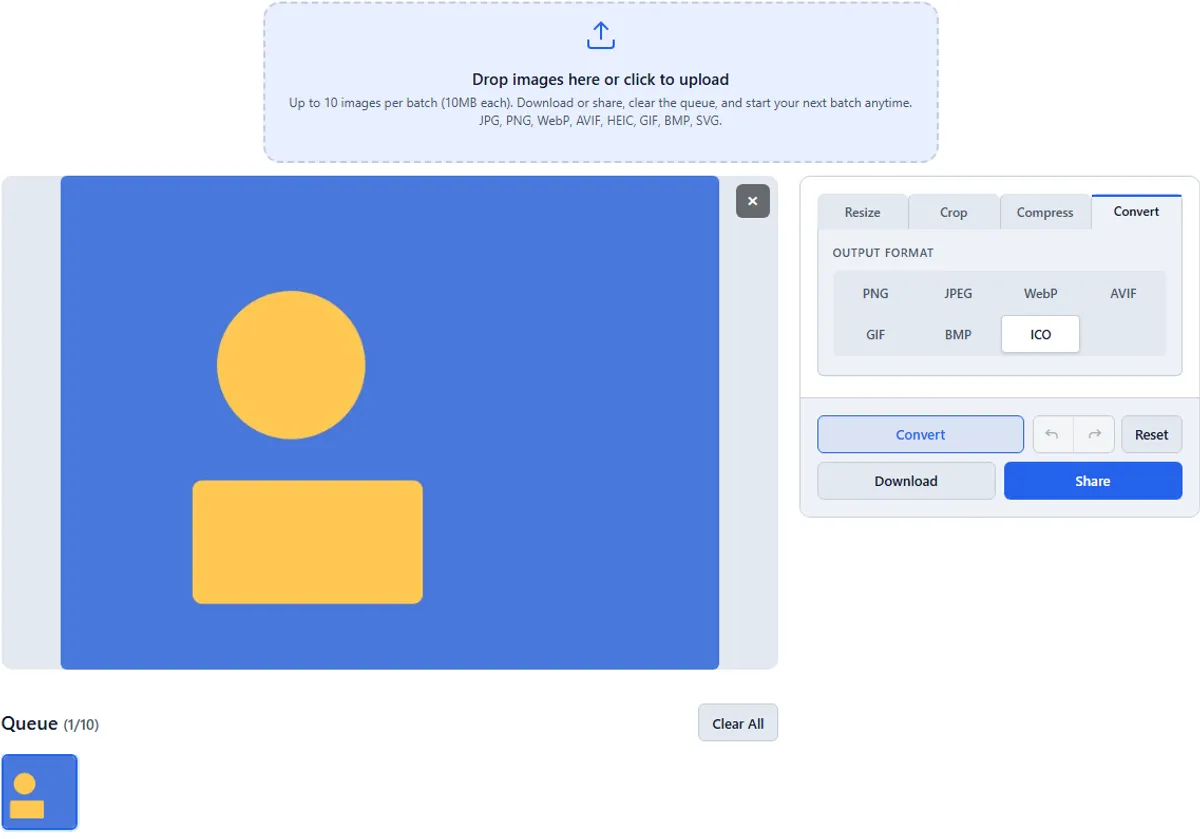
Task: Choose PNG as output format
Action: coord(876,294)
